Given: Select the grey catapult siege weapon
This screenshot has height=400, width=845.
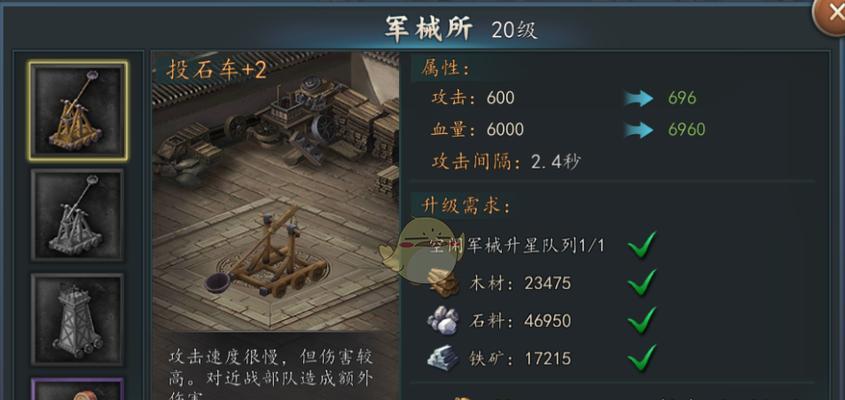Looking at the screenshot, I should point(78,215).
